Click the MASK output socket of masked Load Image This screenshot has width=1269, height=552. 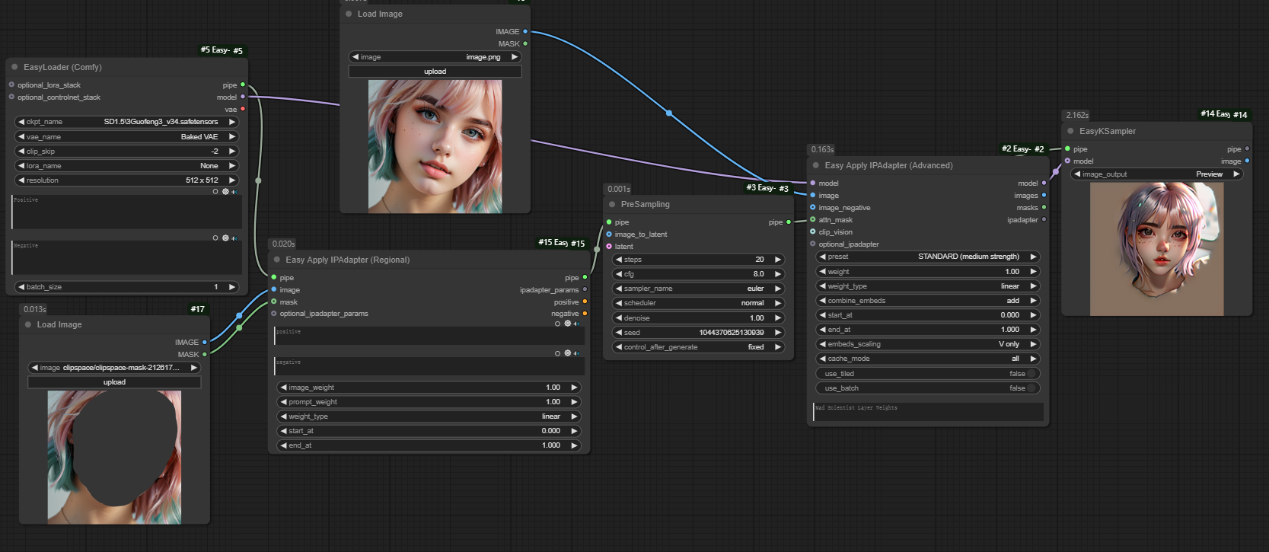[204, 353]
